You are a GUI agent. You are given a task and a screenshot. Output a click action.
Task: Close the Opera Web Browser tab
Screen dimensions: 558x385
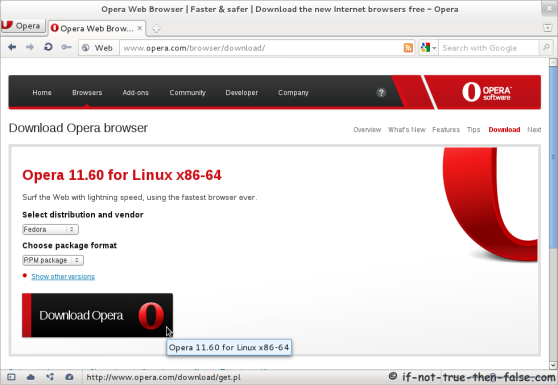pyautogui.click(x=140, y=28)
